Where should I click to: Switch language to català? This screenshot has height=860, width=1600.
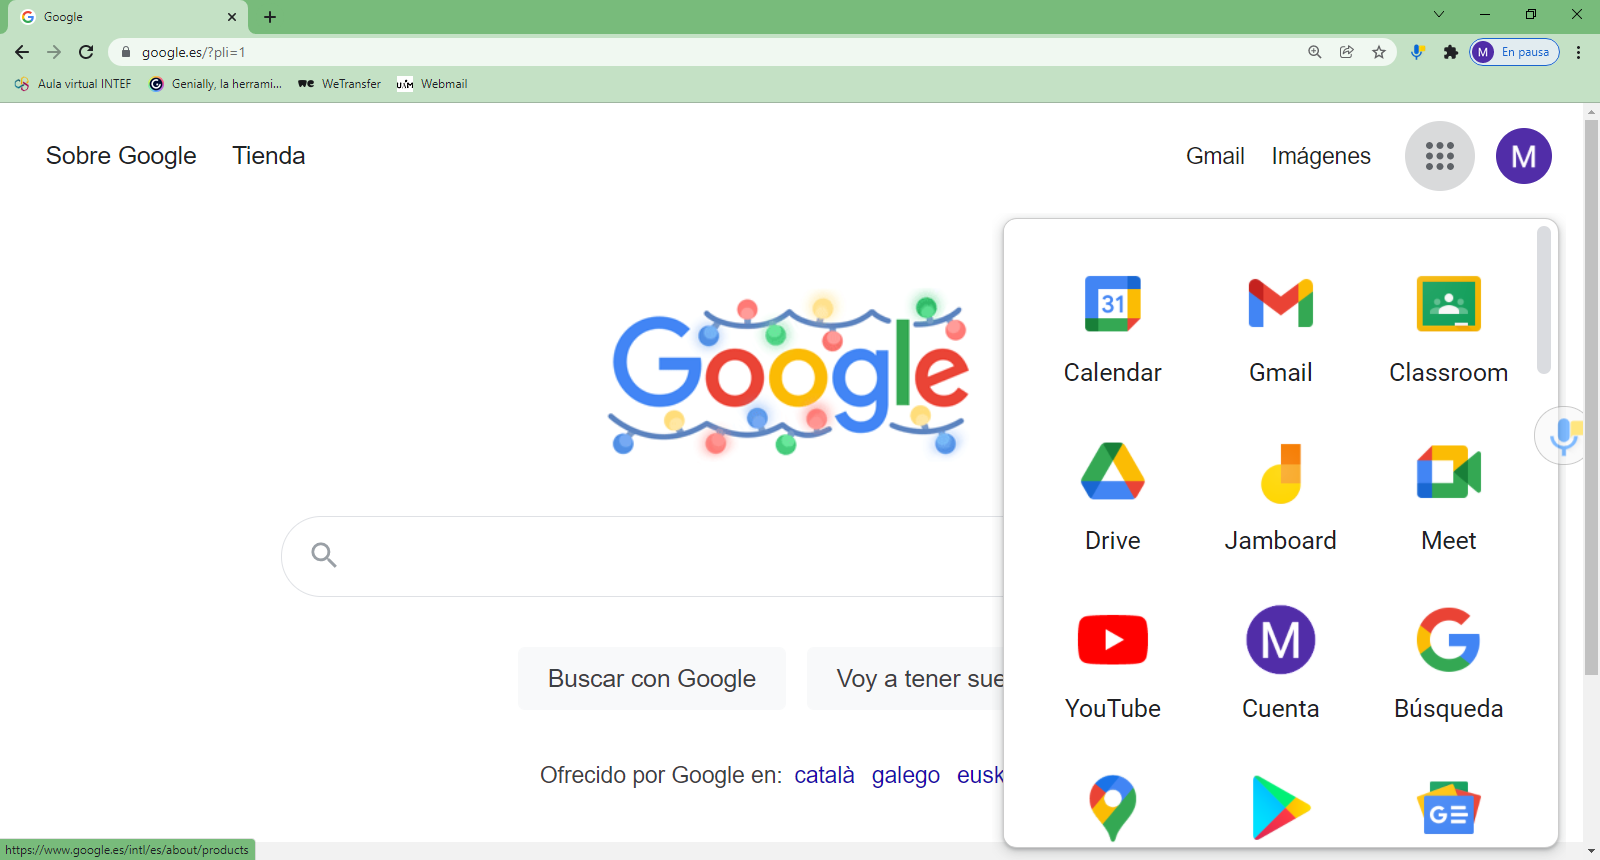pyautogui.click(x=824, y=775)
